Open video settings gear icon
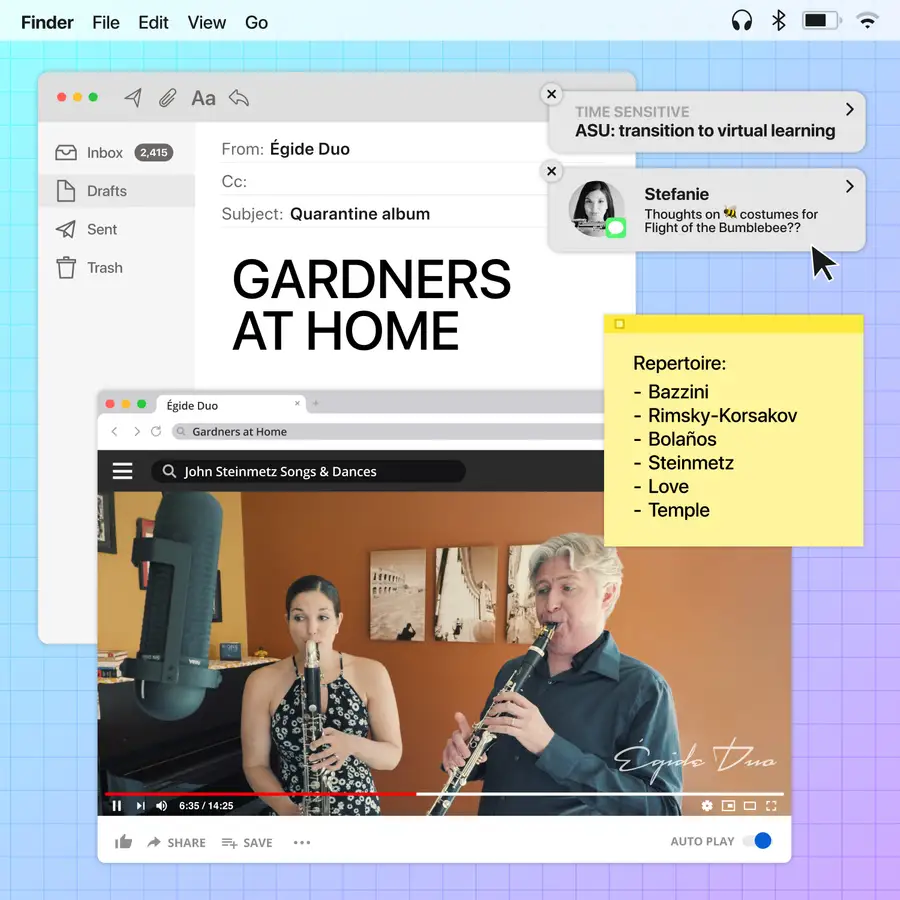Viewport: 900px width, 900px height. (707, 806)
